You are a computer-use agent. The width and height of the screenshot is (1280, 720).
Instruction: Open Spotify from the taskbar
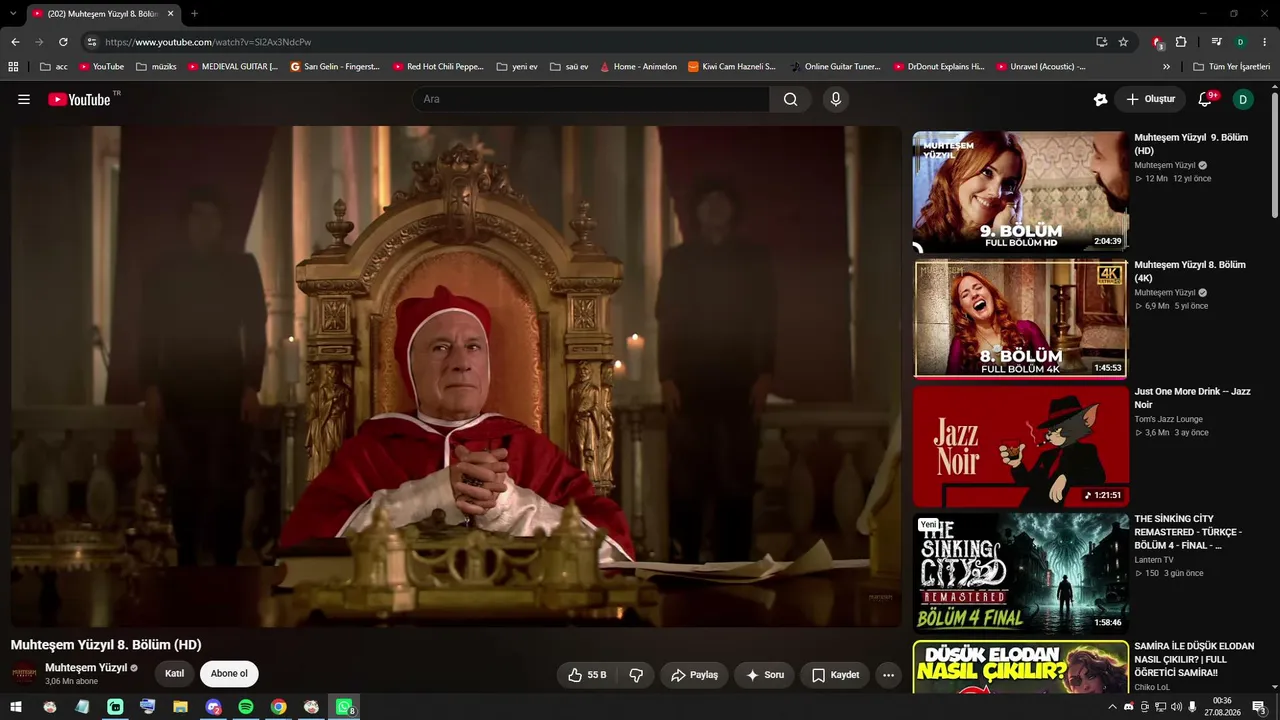[246, 707]
